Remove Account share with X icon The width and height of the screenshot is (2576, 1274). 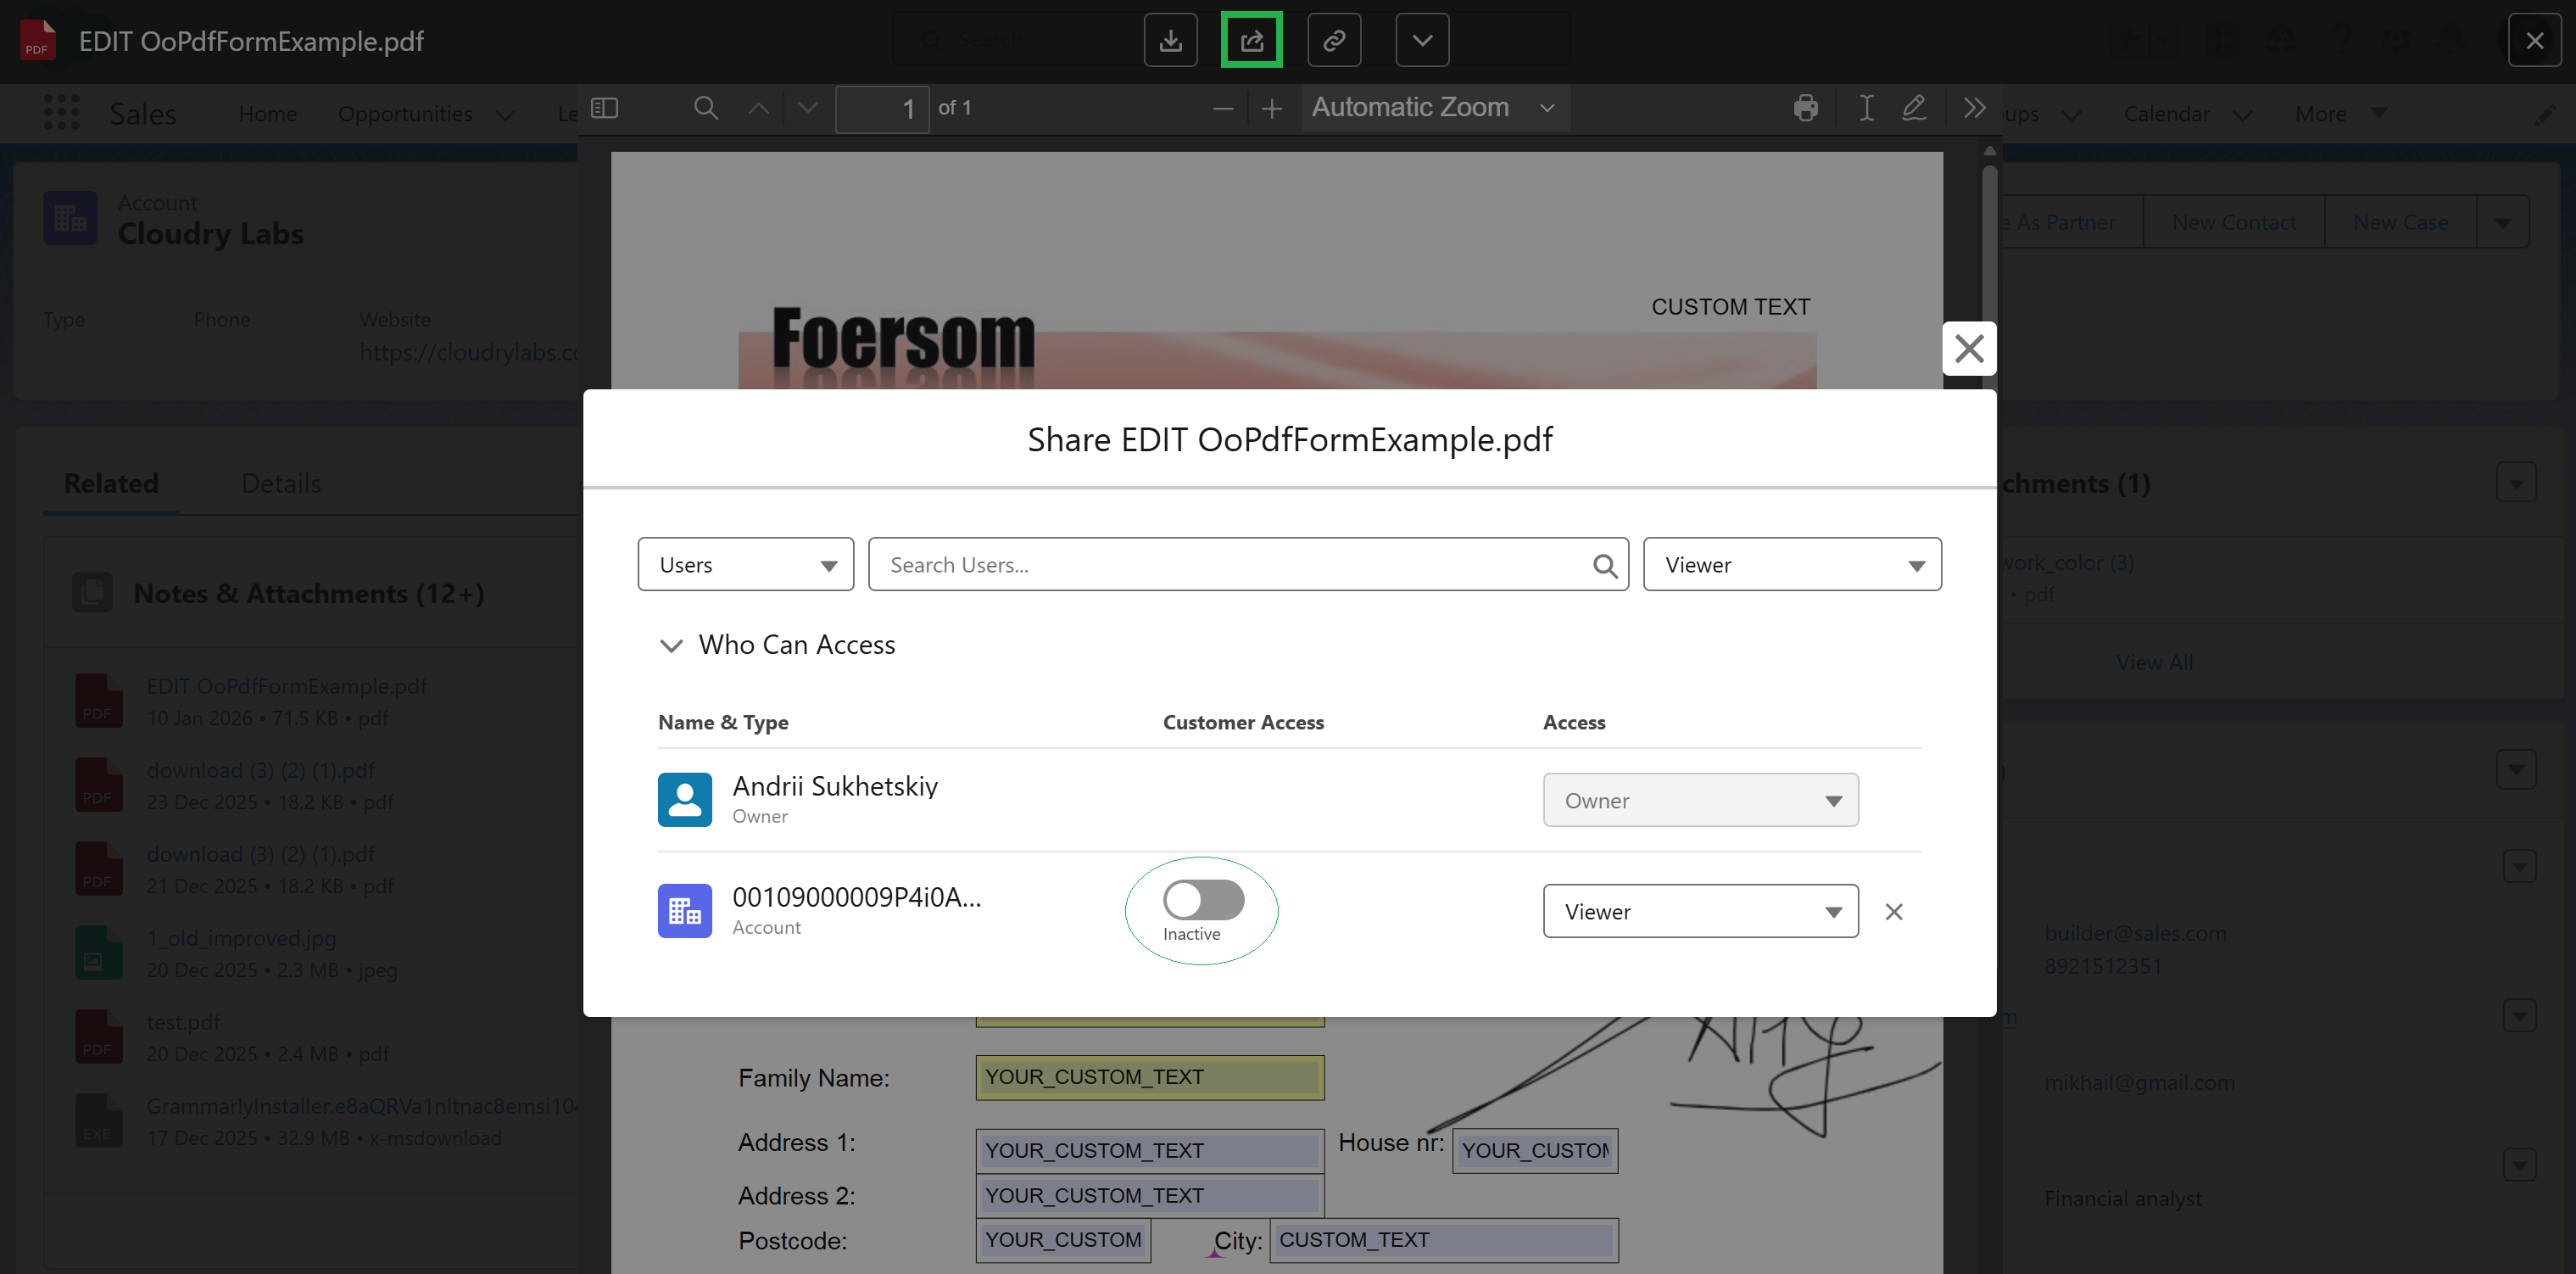click(1893, 912)
